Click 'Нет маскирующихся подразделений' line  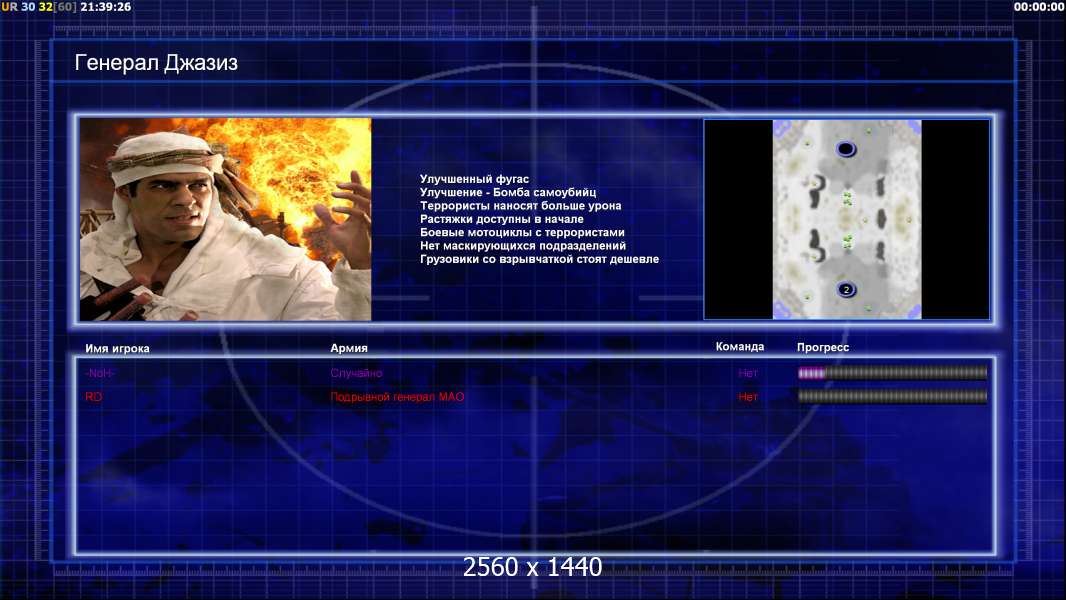click(523, 246)
